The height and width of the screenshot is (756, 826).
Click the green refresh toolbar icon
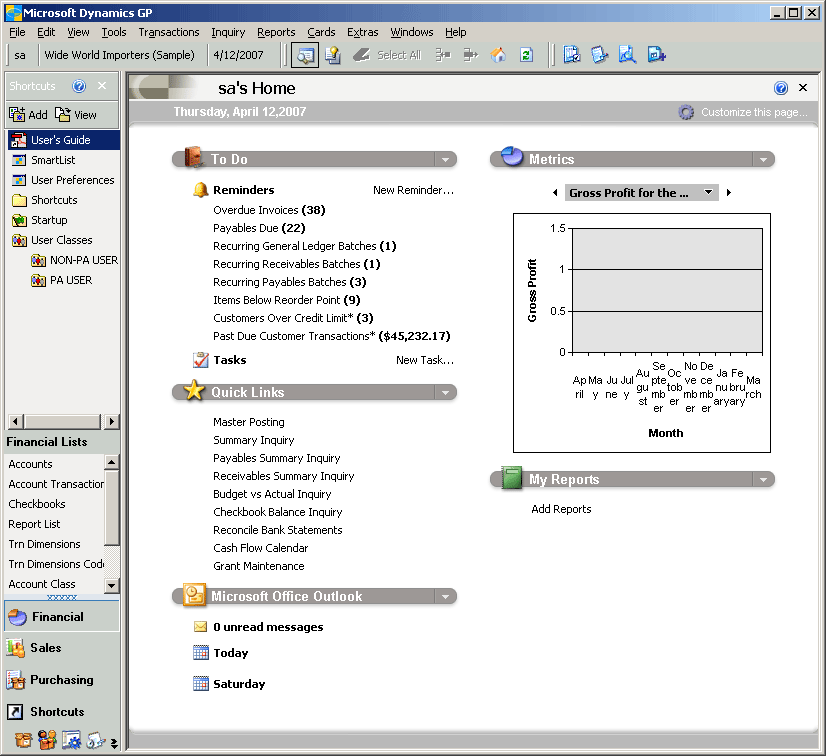(526, 55)
